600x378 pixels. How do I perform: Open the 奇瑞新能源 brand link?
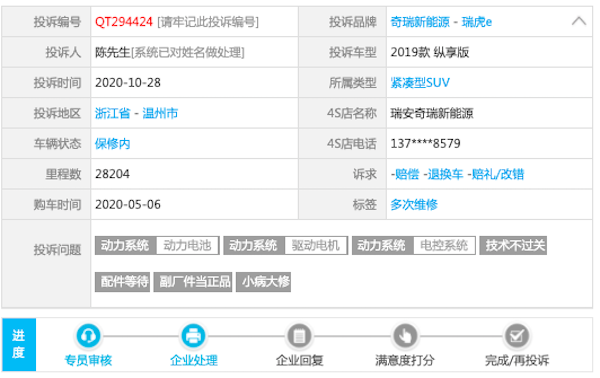point(420,22)
